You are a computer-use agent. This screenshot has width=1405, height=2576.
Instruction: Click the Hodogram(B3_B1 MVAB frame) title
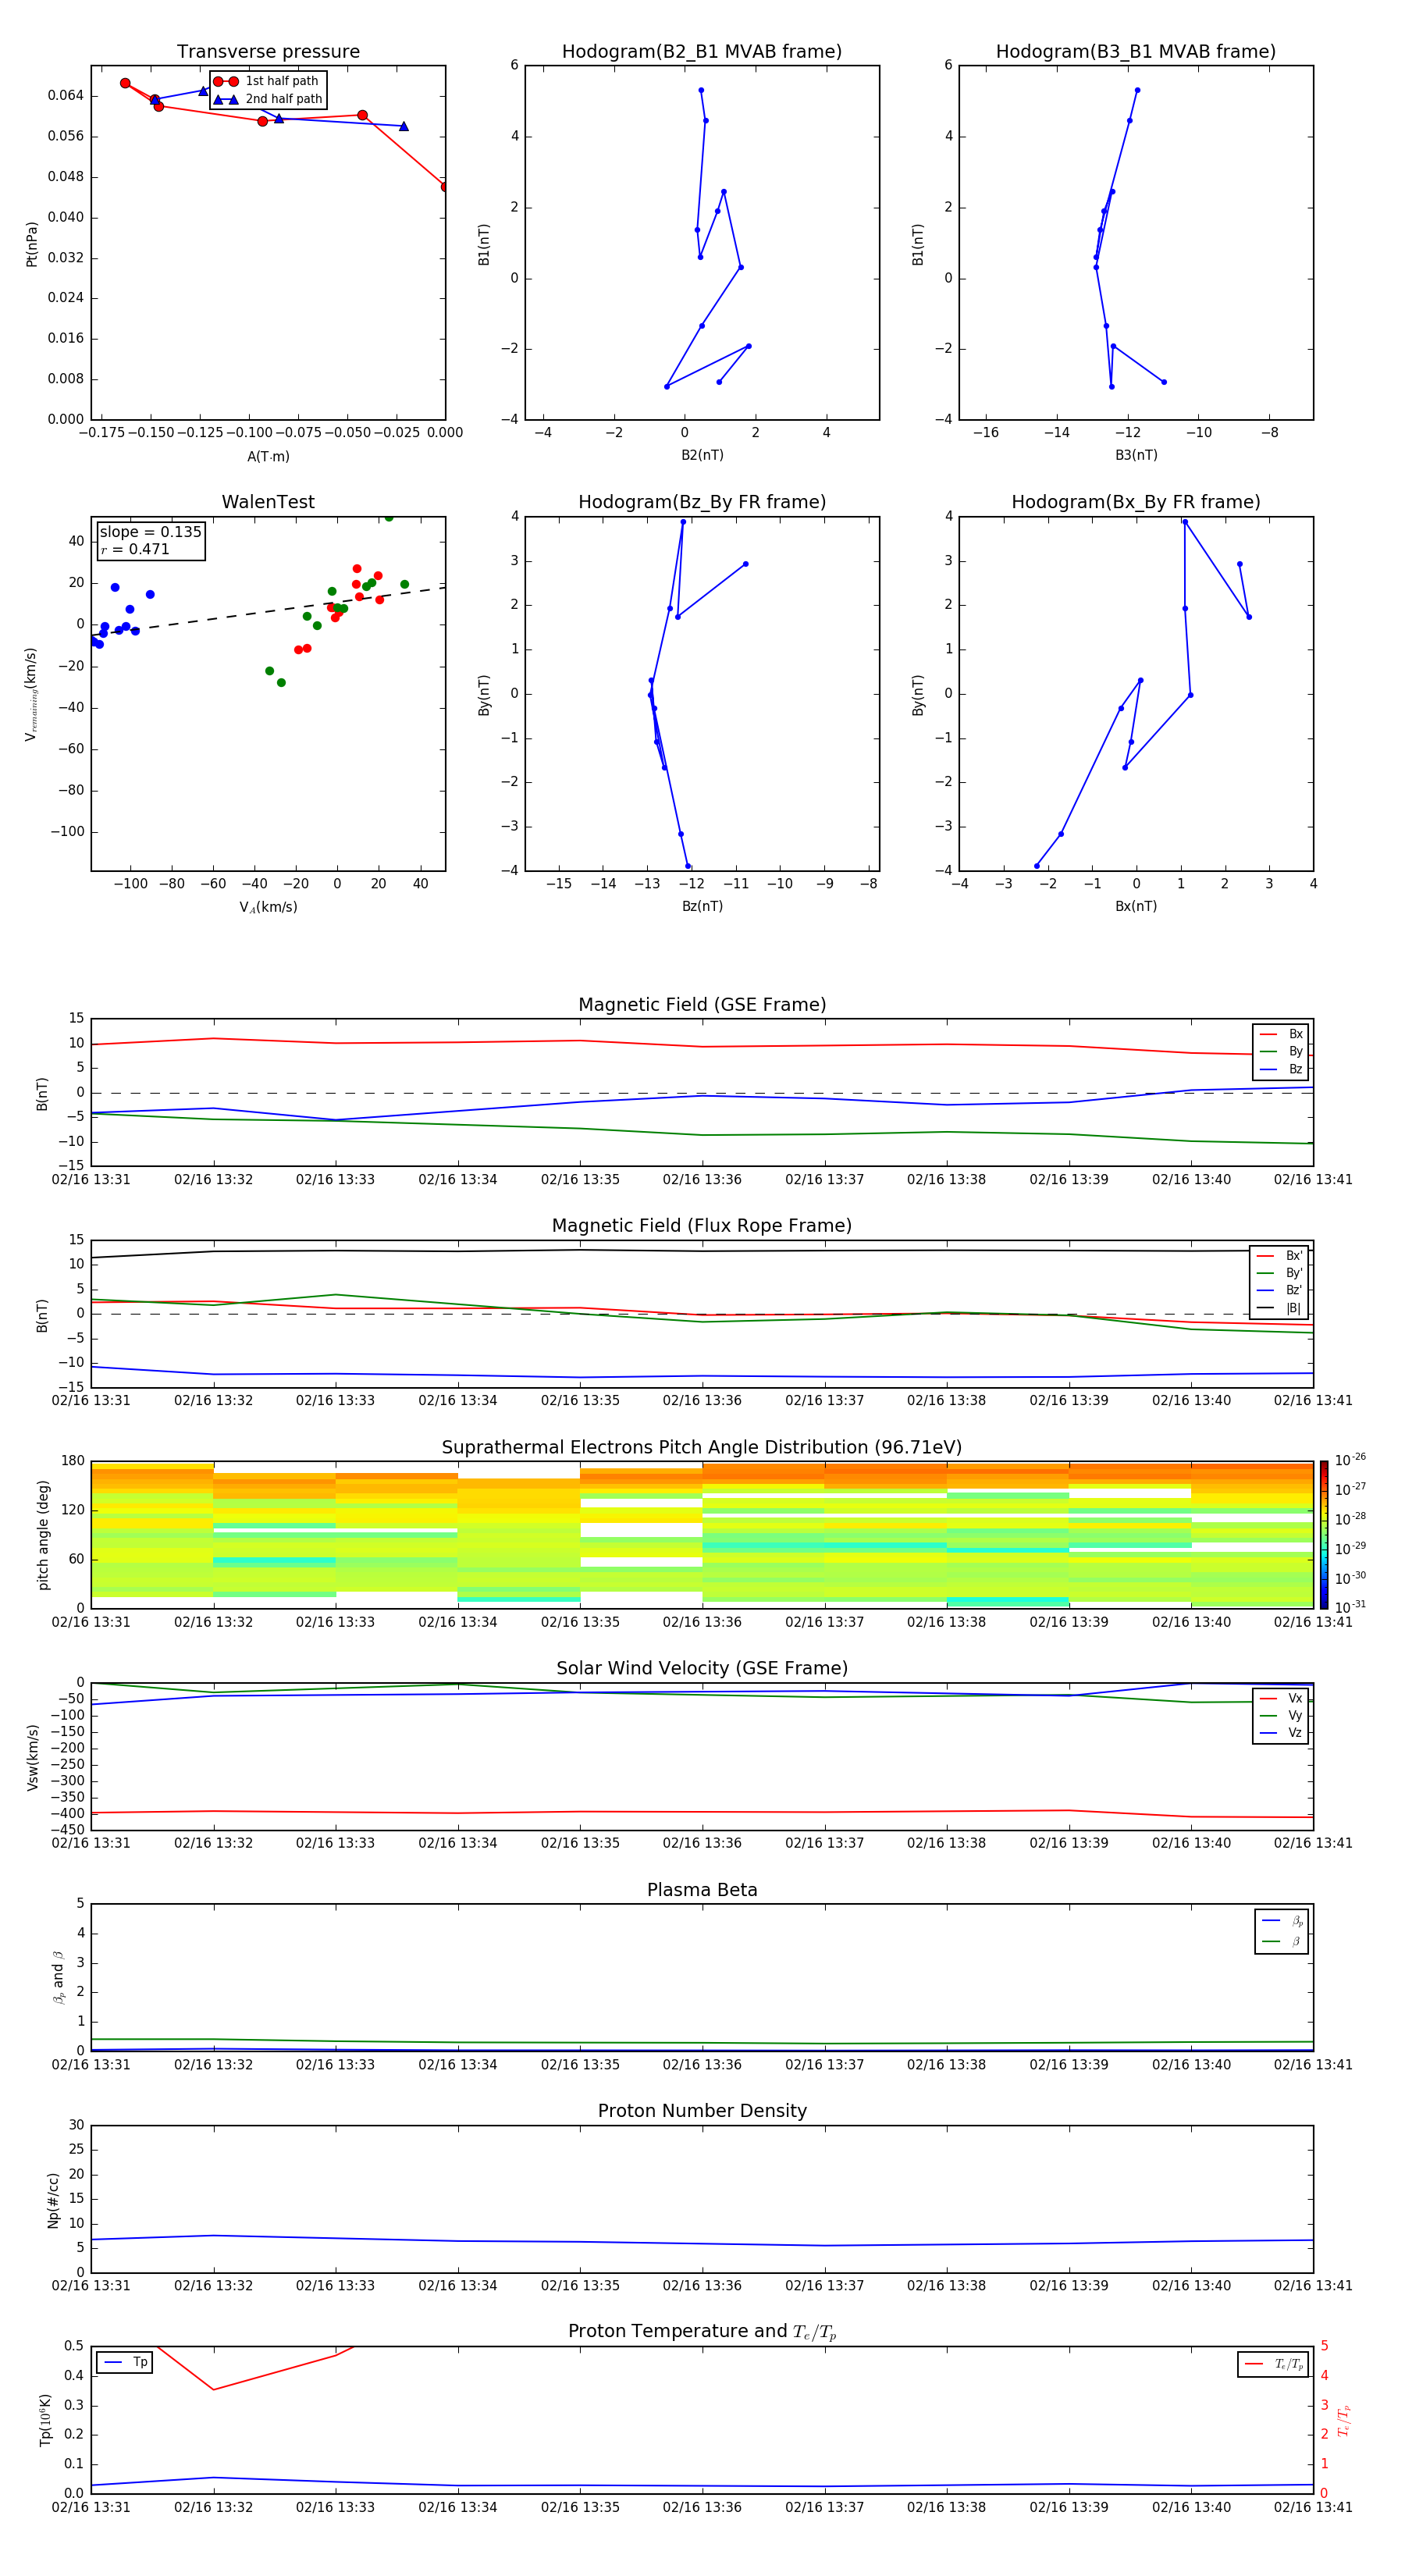pos(1136,52)
